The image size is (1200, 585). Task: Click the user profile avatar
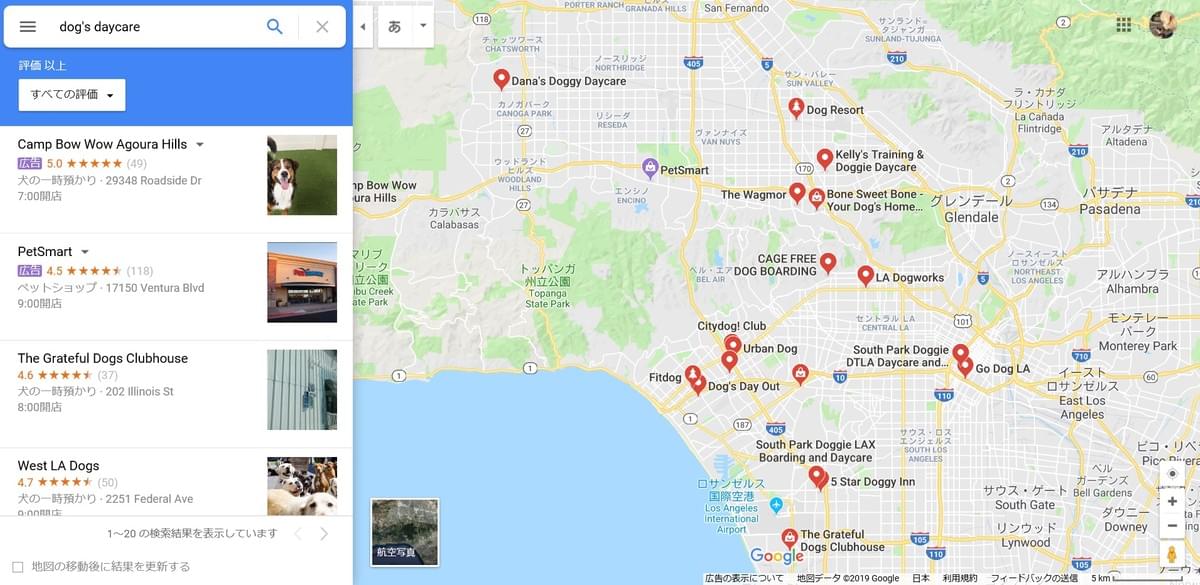point(1163,25)
